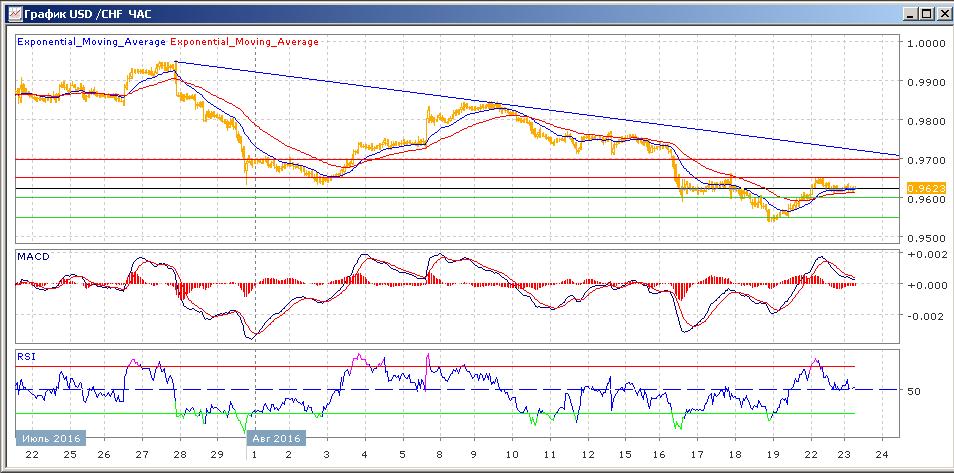Click date label 9 on time axis
This screenshot has height=473, width=954.
tap(475, 455)
